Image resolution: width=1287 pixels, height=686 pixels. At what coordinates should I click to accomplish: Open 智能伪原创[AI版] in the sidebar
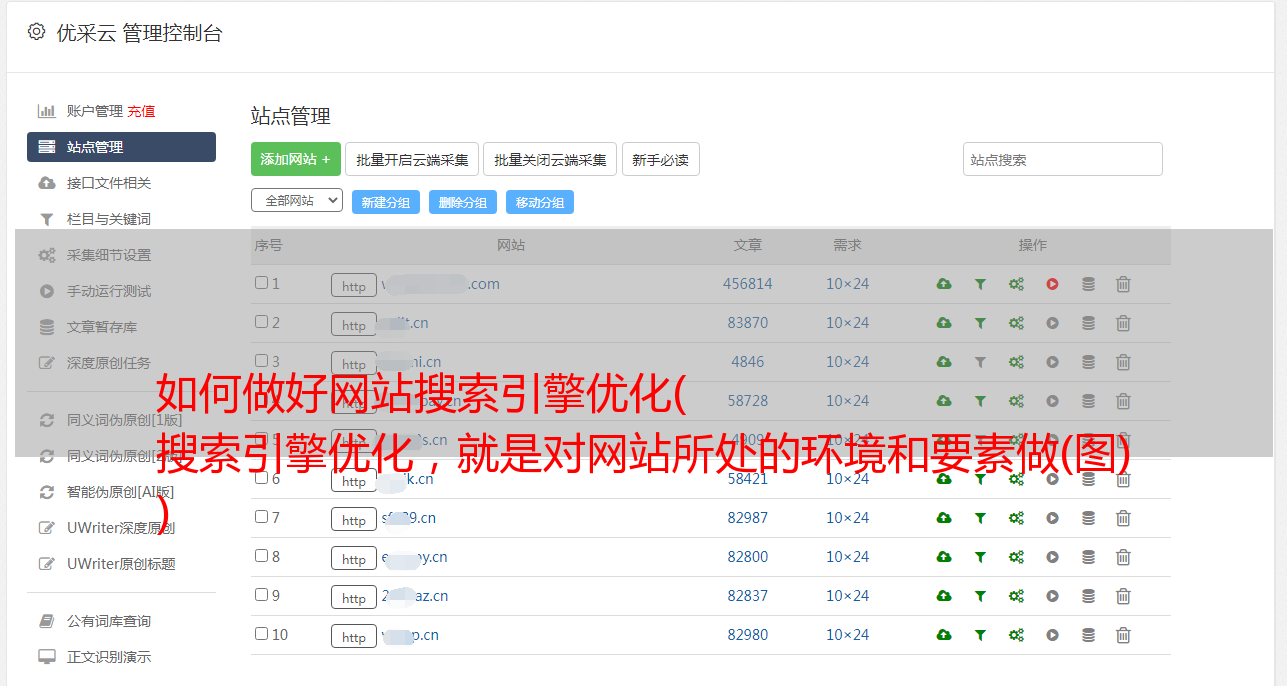120,492
